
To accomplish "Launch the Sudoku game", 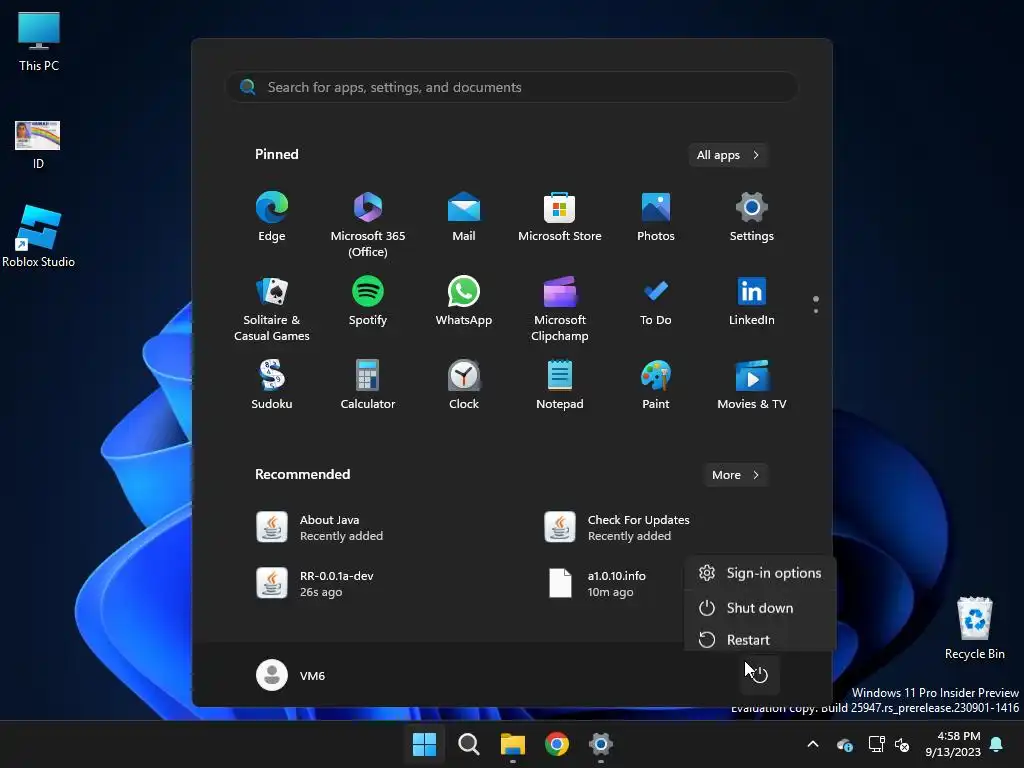I will point(272,386).
